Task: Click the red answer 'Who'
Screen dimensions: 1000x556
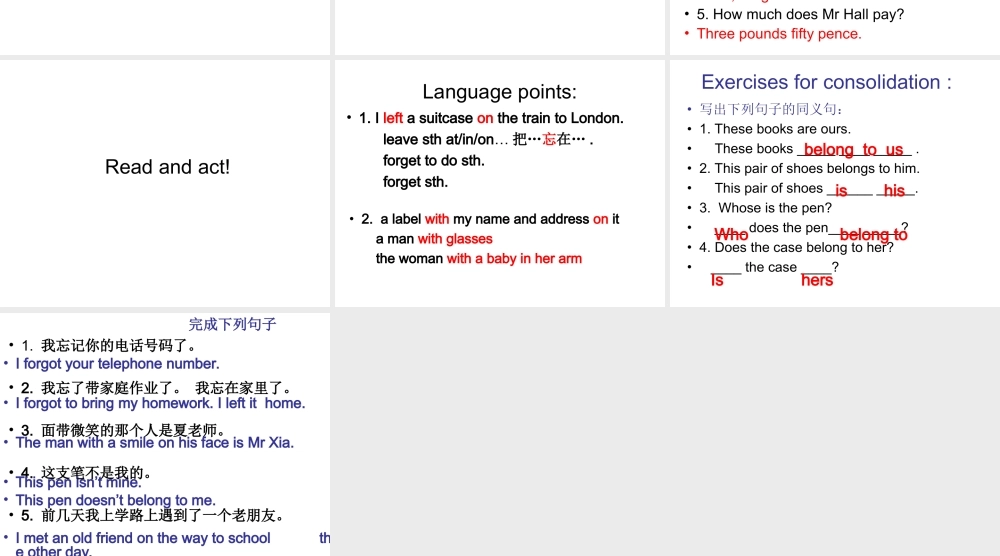Action: click(x=731, y=234)
